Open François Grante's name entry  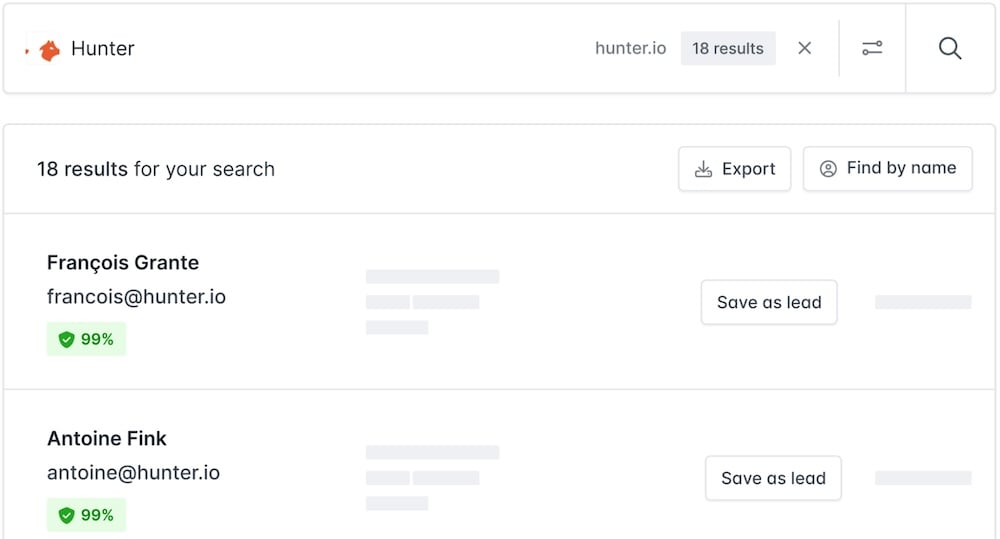pyautogui.click(x=123, y=263)
